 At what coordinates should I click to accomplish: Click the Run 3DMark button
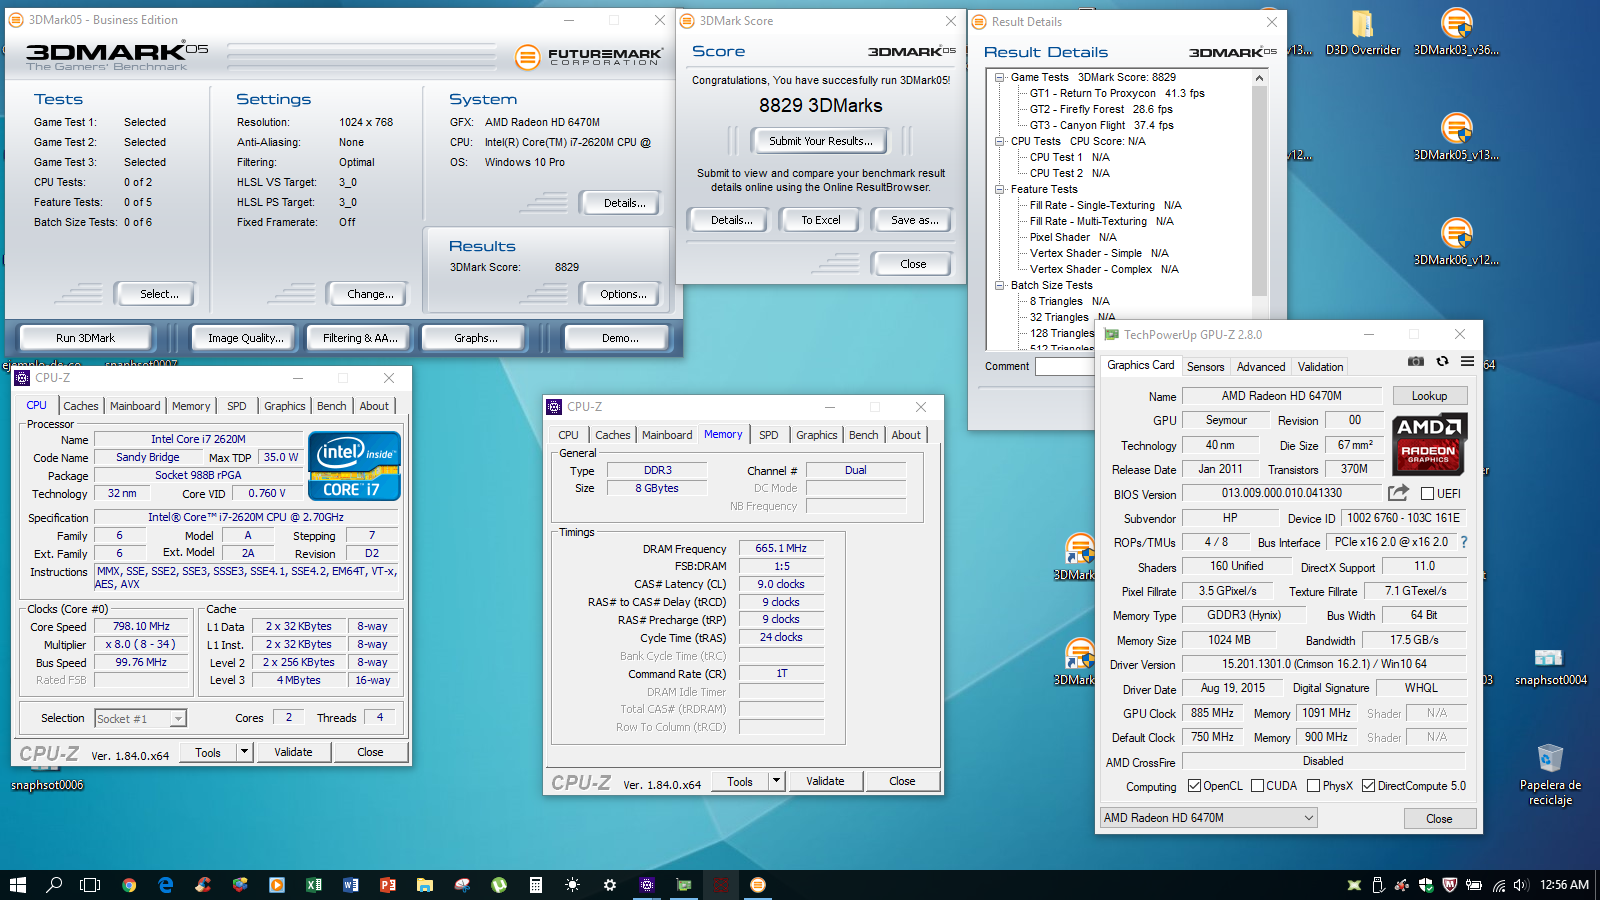pos(85,338)
